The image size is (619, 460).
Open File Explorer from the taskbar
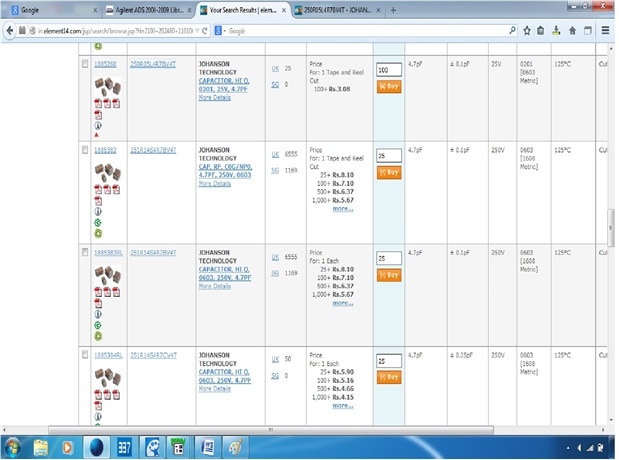click(41, 448)
